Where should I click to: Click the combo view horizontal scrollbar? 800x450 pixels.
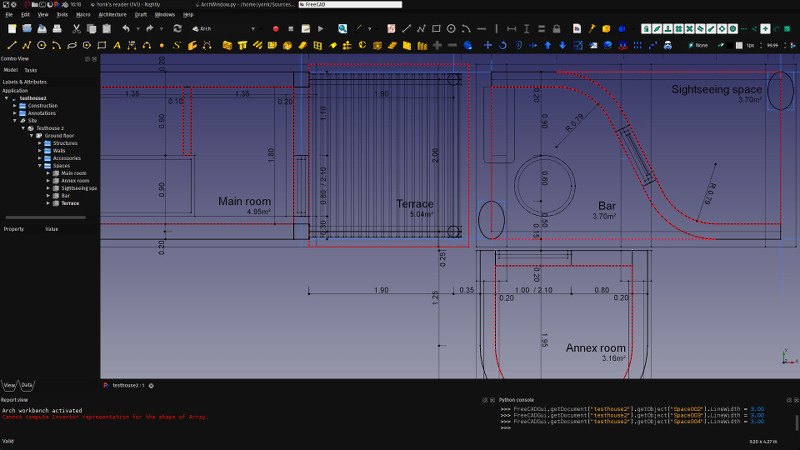45,217
